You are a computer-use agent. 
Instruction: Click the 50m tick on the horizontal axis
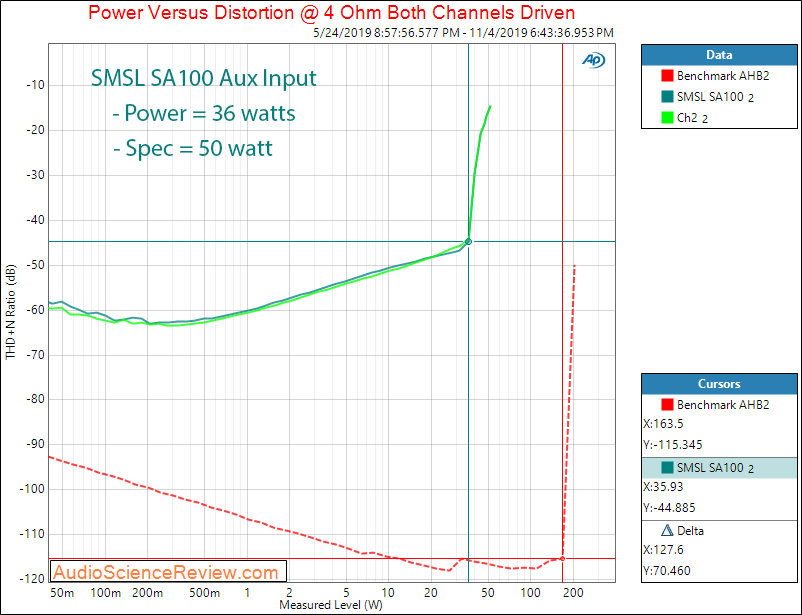point(62,593)
